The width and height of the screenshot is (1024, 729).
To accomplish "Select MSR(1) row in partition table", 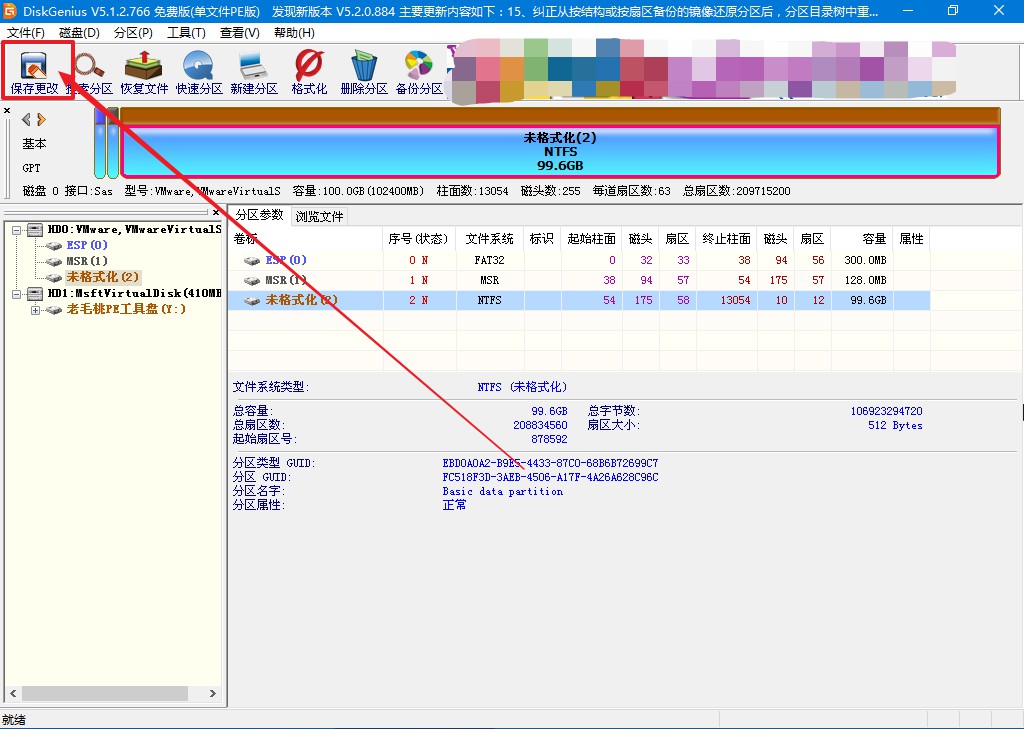I will point(579,280).
